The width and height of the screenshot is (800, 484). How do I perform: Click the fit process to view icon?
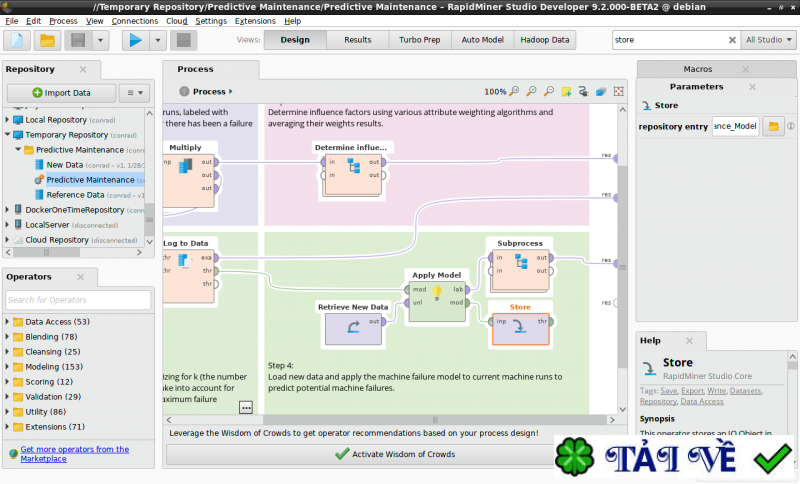pos(618,91)
